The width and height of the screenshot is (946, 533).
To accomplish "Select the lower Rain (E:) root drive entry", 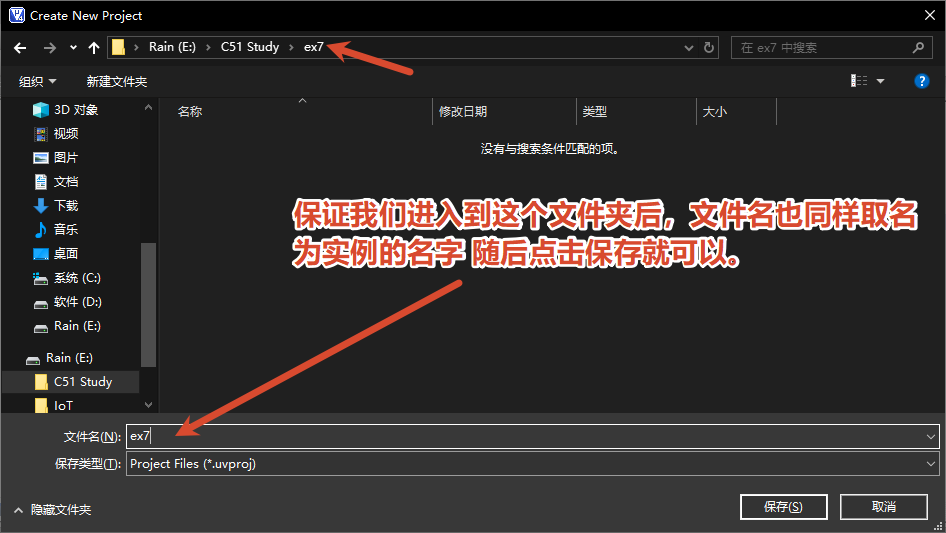I will (x=69, y=358).
